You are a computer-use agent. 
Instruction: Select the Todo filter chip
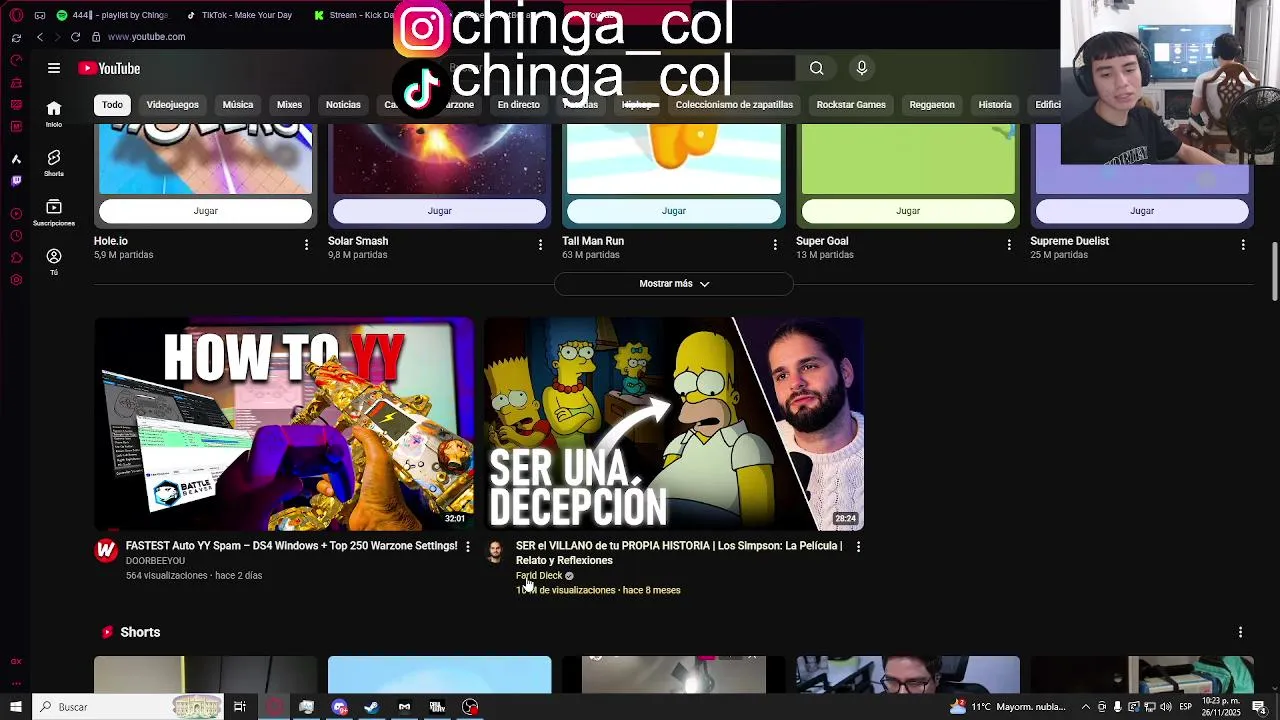(112, 105)
